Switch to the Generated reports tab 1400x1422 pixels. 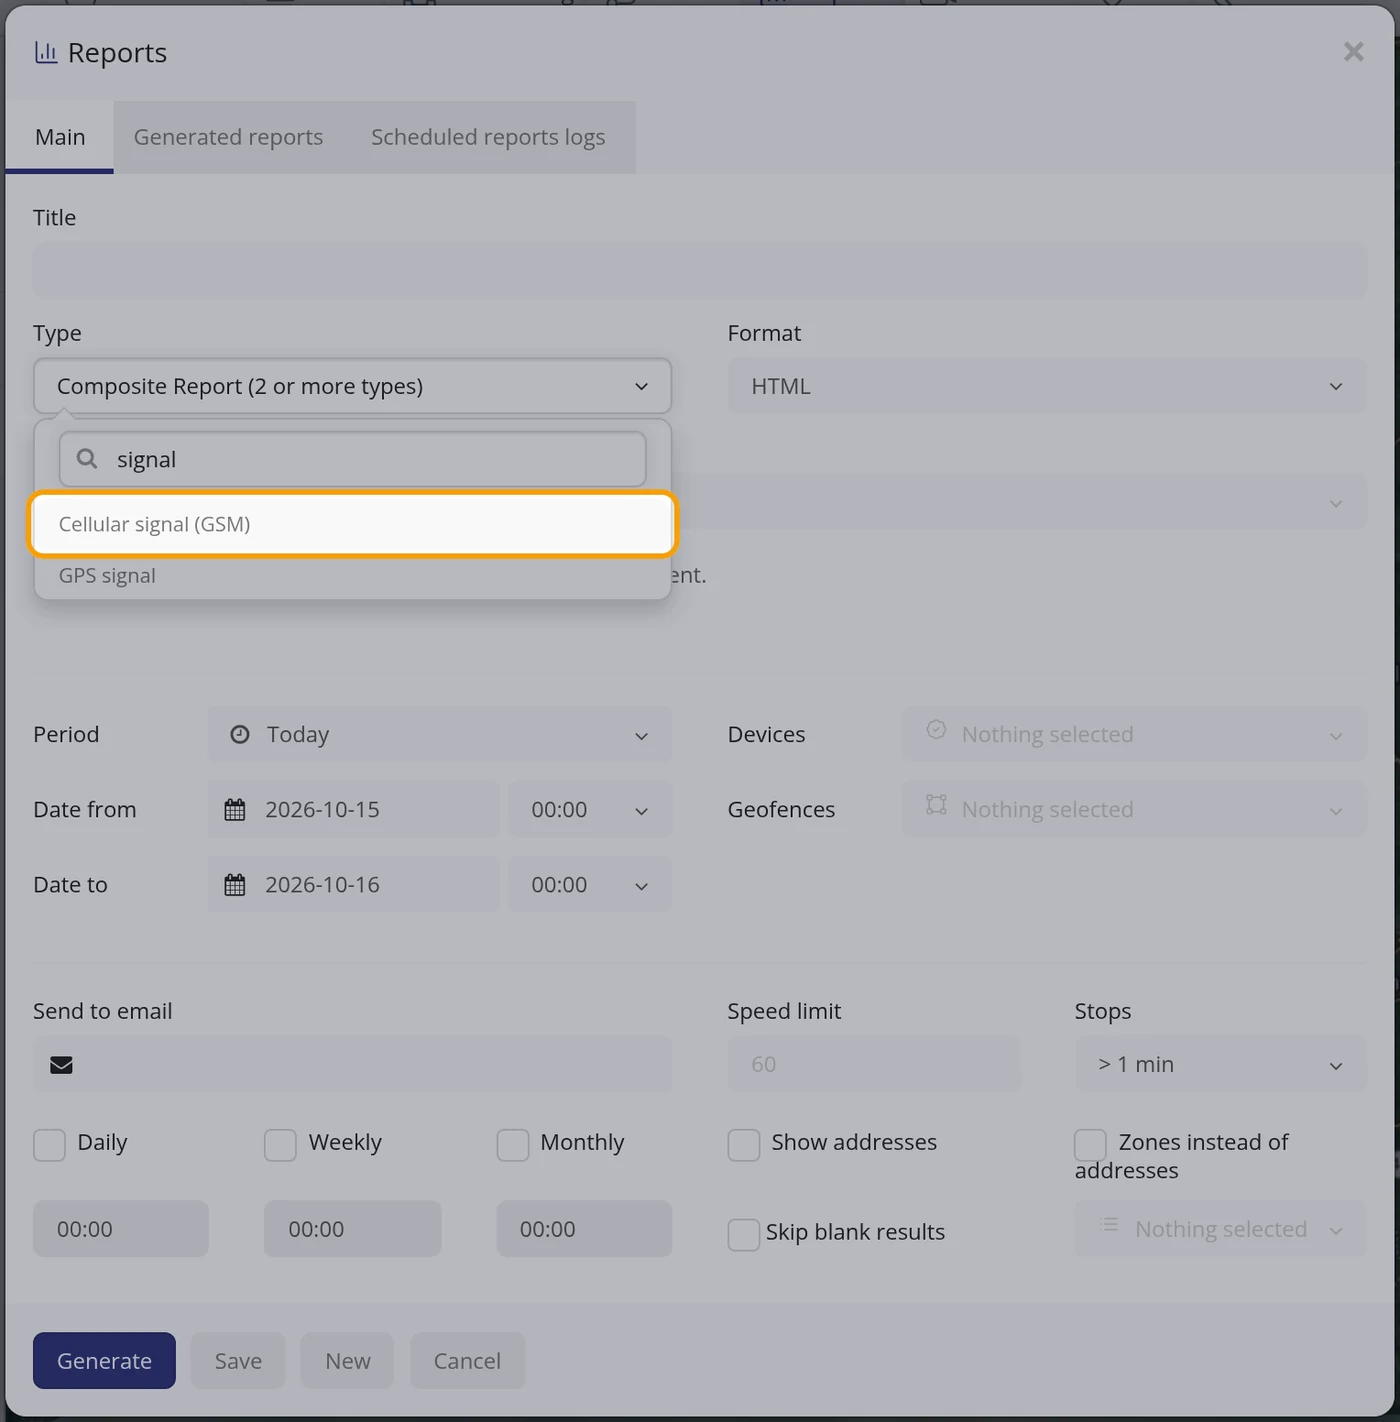(228, 137)
